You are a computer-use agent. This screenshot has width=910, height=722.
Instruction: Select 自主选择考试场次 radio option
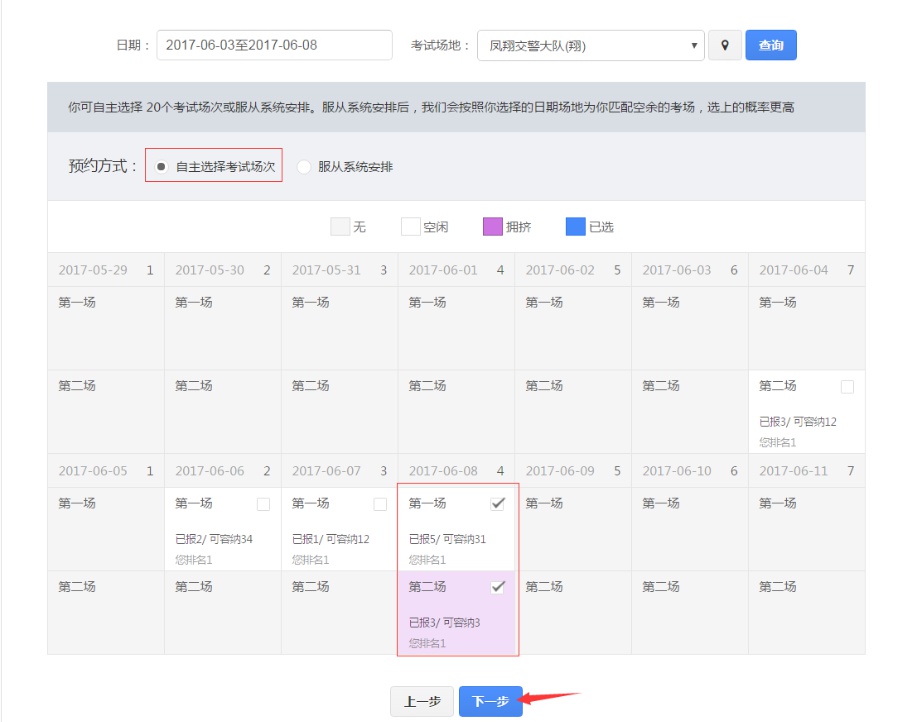[x=162, y=167]
